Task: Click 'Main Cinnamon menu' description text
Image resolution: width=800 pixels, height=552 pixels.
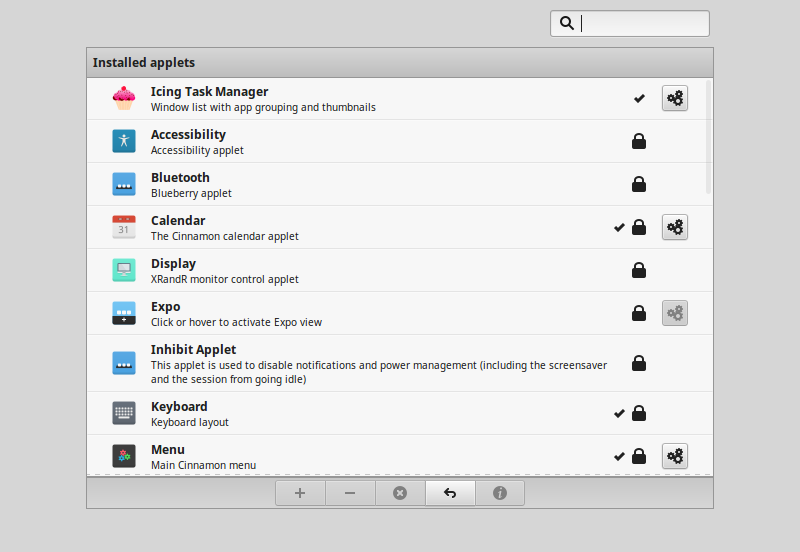Action: pos(204,465)
